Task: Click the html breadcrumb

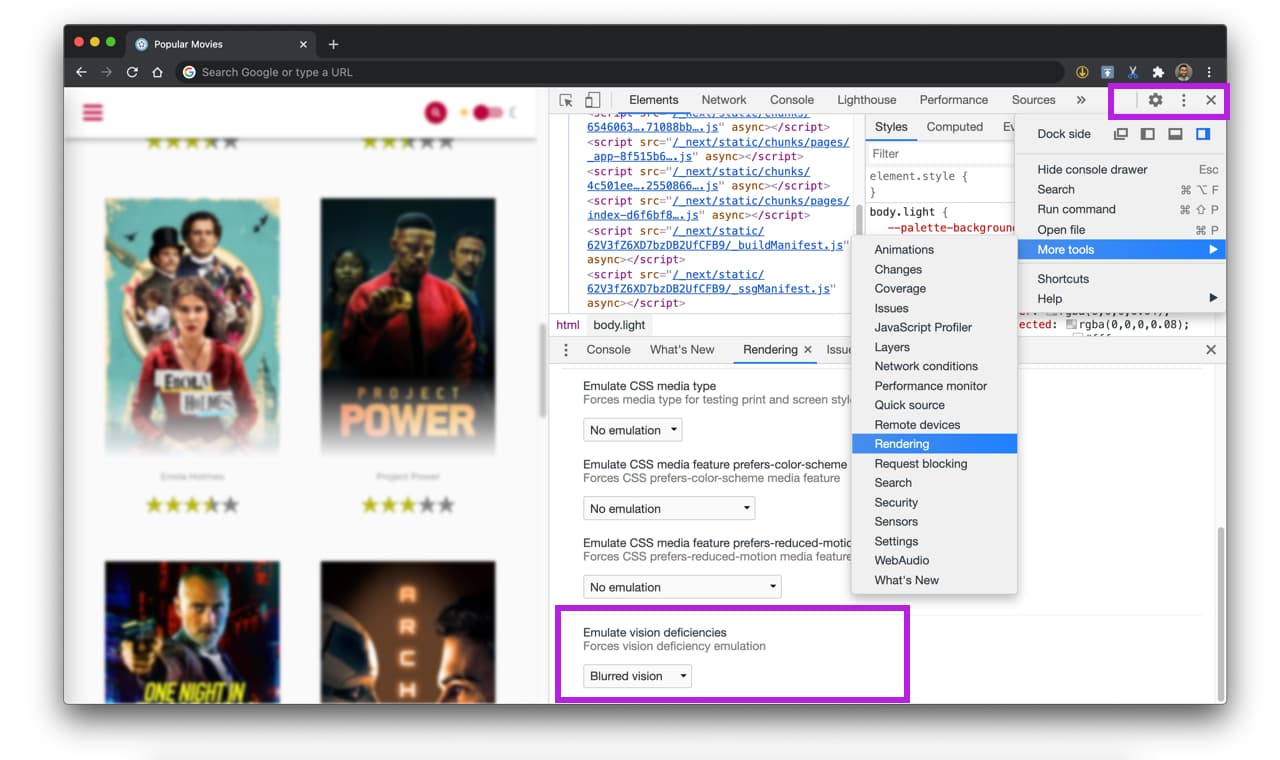Action: click(x=568, y=325)
